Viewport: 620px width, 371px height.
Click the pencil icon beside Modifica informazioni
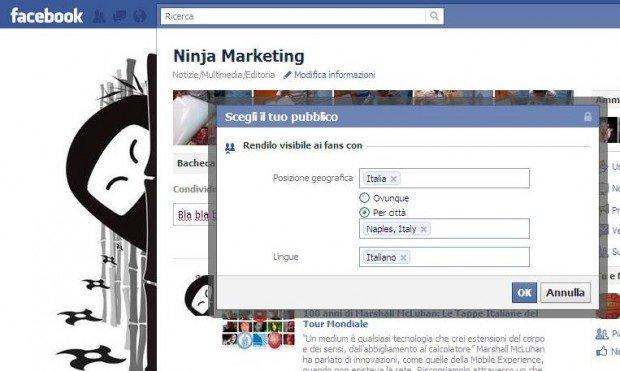[287, 75]
